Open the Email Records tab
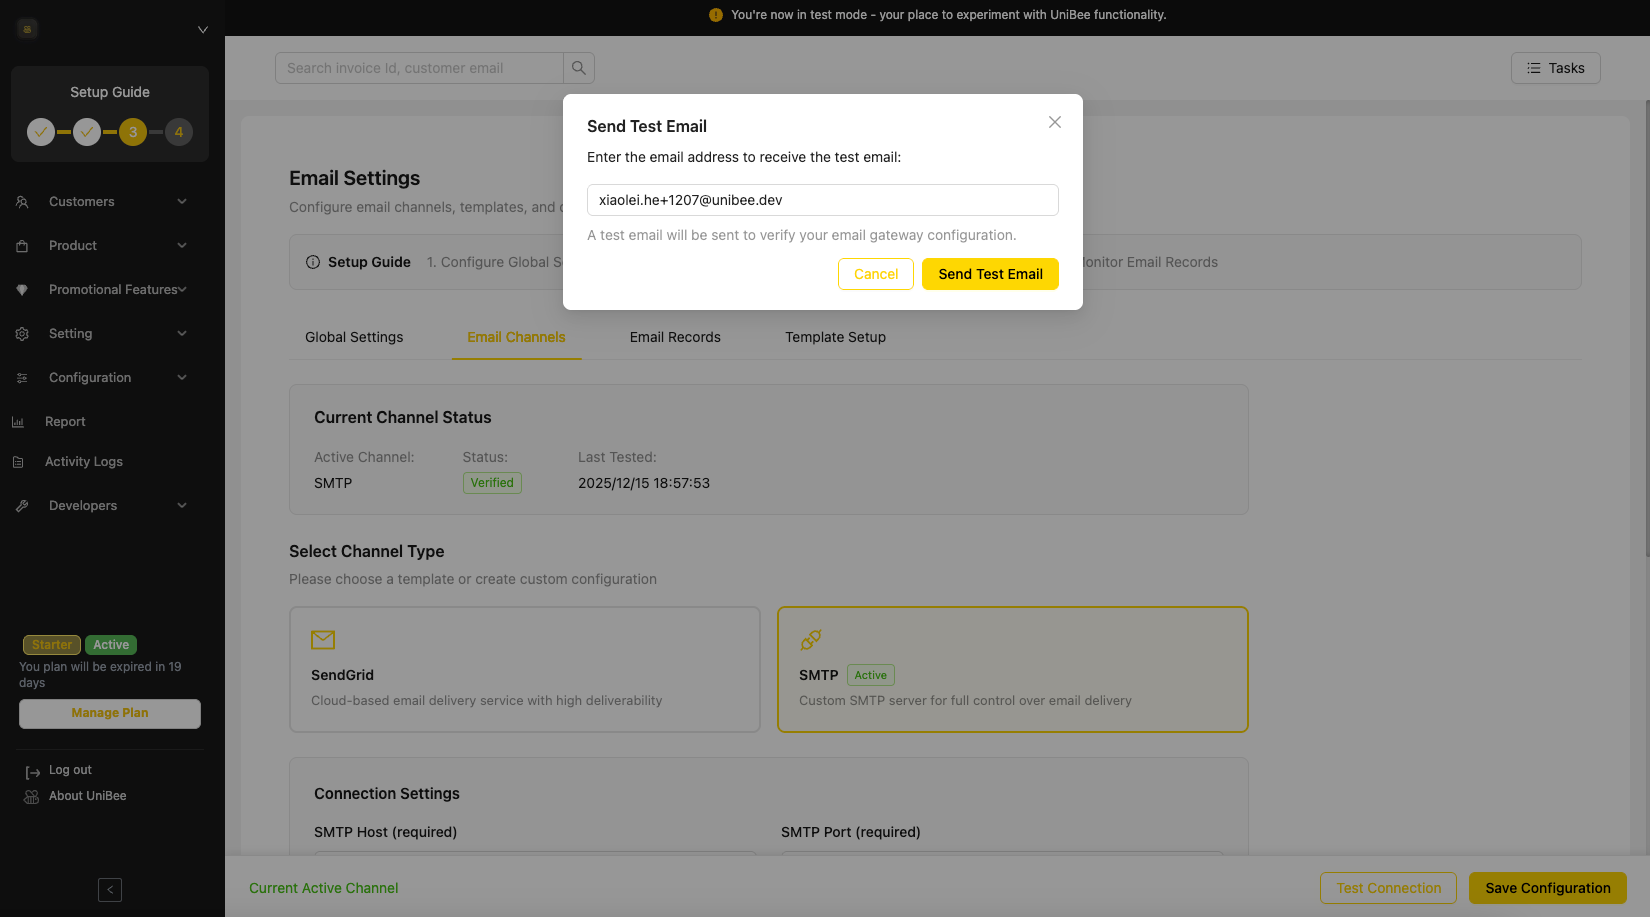Image resolution: width=1650 pixels, height=917 pixels. tap(675, 337)
